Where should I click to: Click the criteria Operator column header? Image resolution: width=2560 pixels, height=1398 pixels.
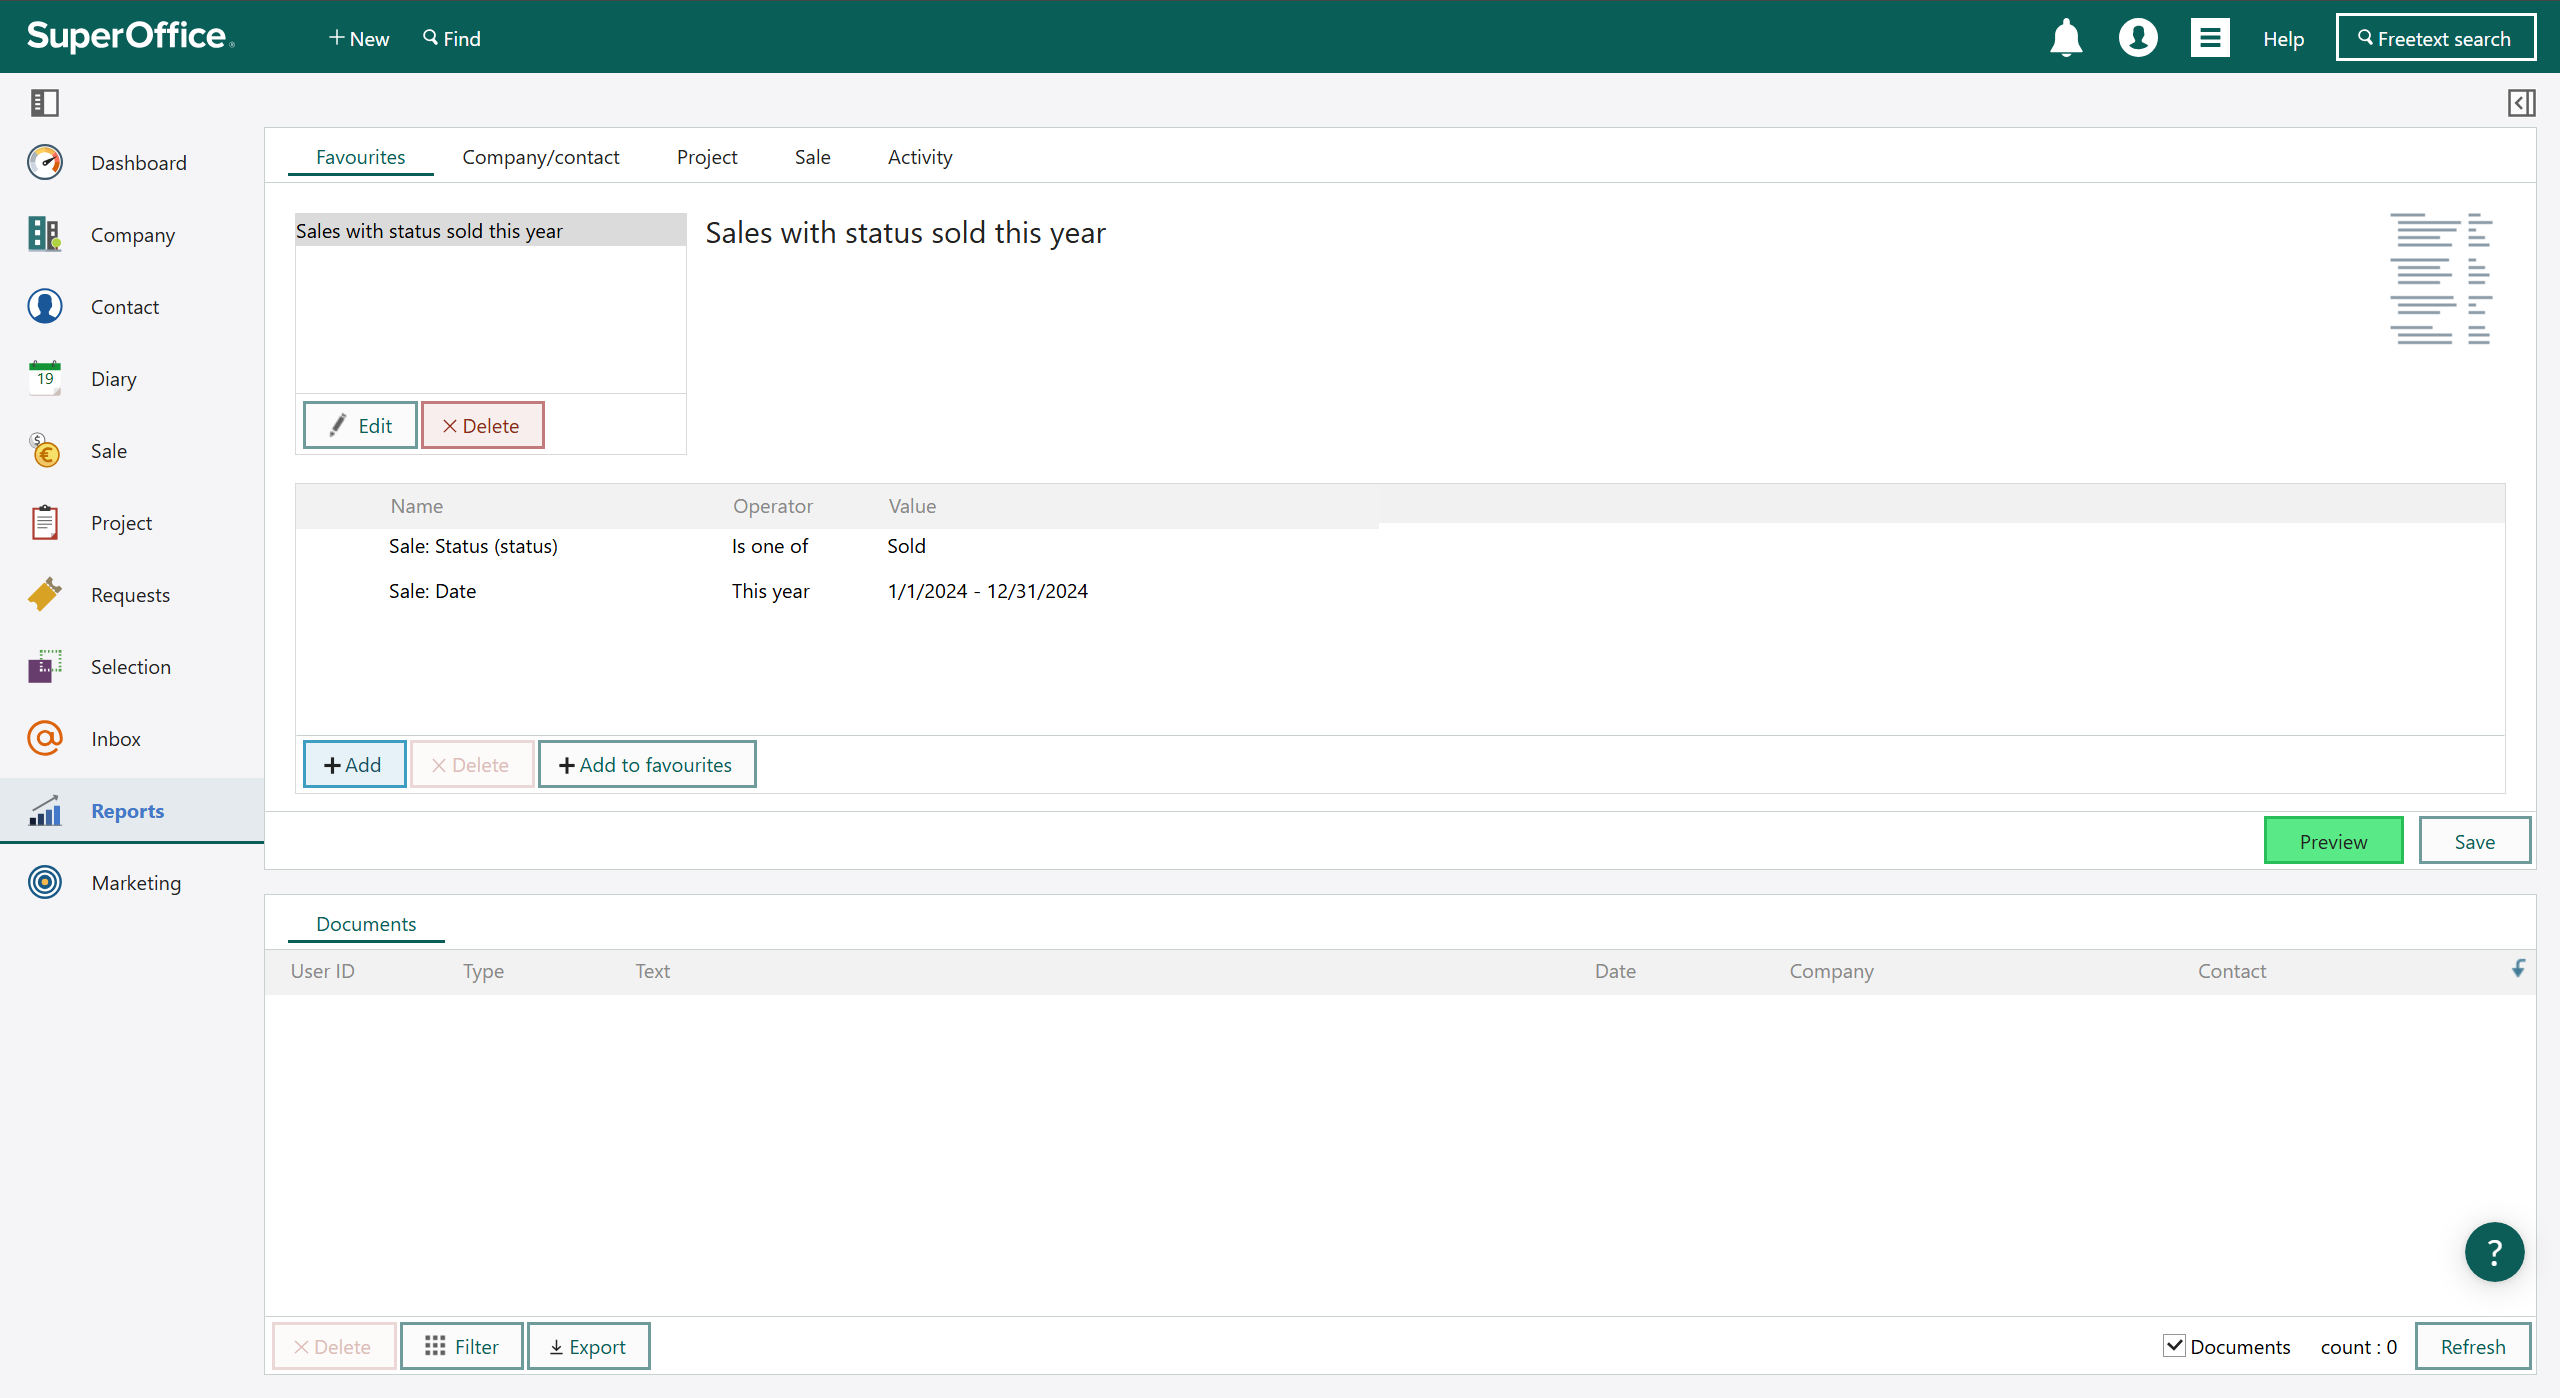point(773,506)
